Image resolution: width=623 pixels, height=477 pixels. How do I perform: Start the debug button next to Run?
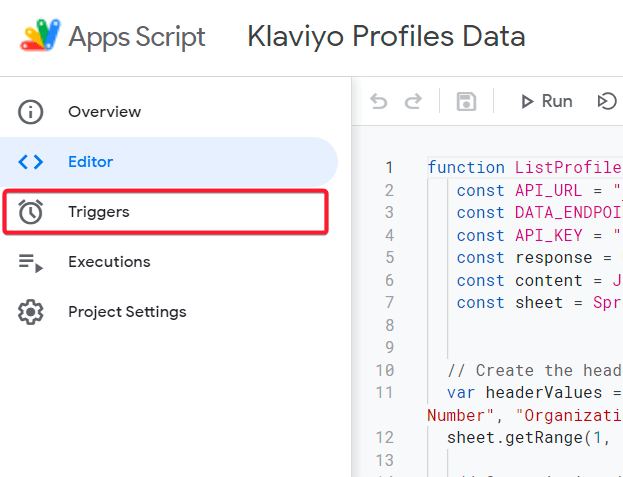[x=607, y=101]
